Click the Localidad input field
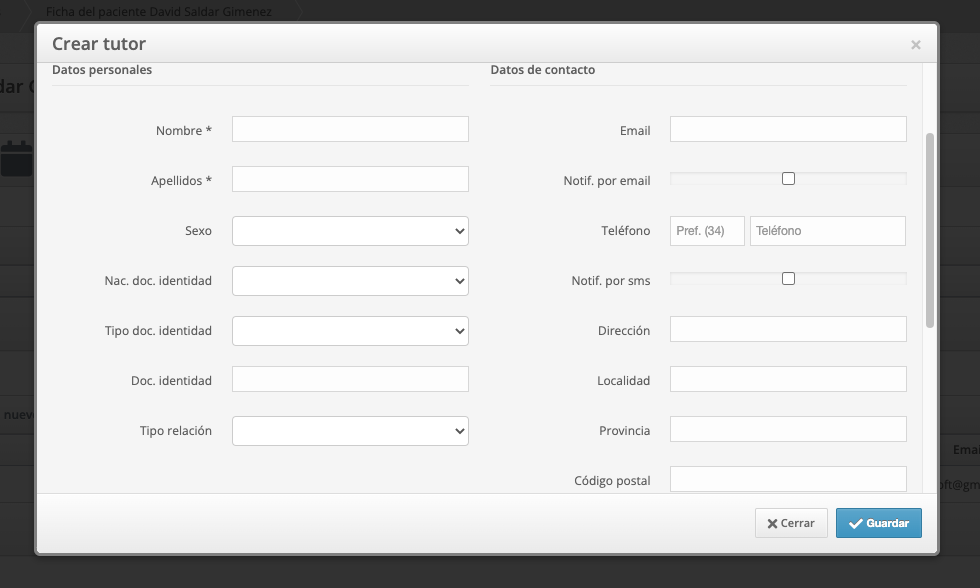Viewport: 980px width, 588px height. click(x=788, y=379)
